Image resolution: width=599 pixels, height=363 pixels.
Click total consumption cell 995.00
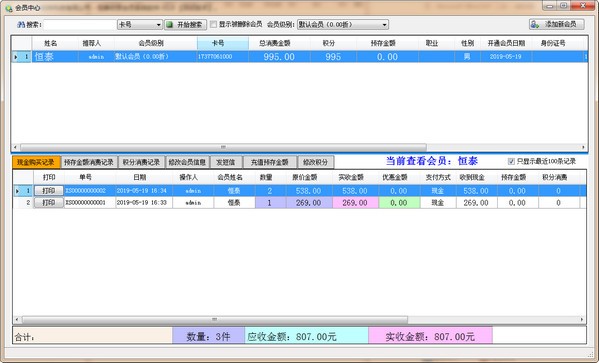[x=279, y=57]
